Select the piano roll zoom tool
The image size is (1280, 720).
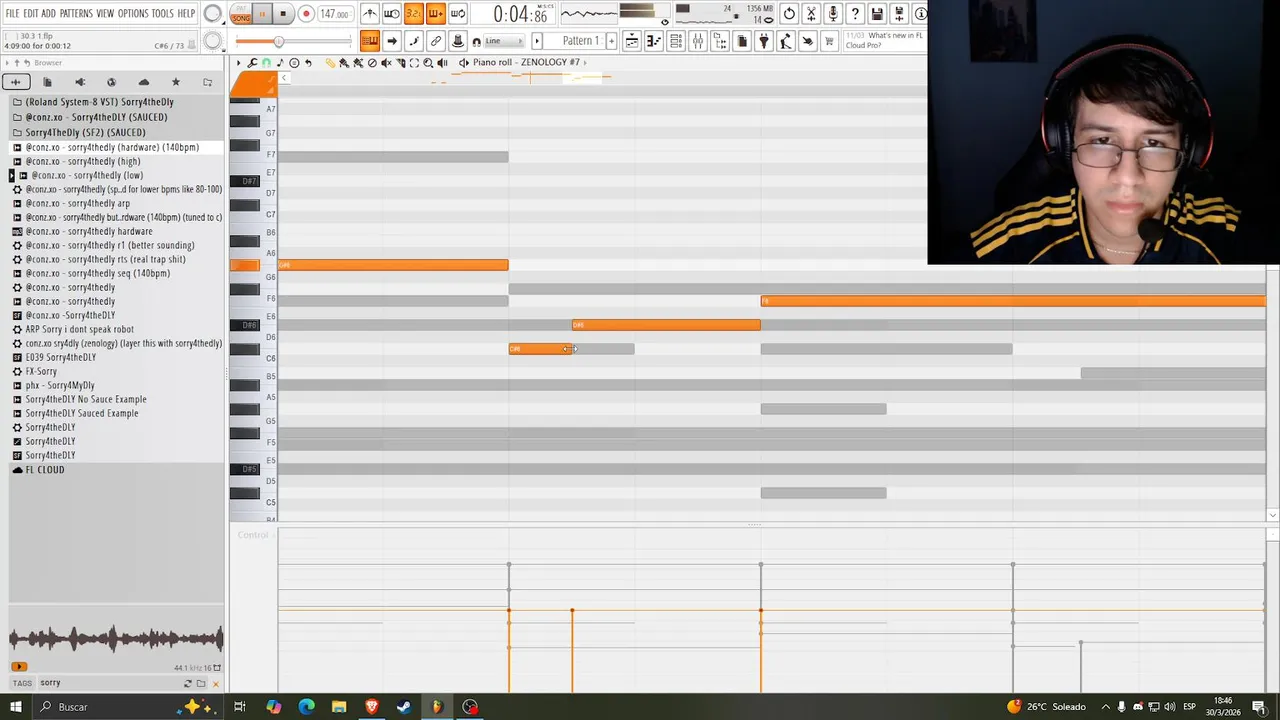click(428, 63)
